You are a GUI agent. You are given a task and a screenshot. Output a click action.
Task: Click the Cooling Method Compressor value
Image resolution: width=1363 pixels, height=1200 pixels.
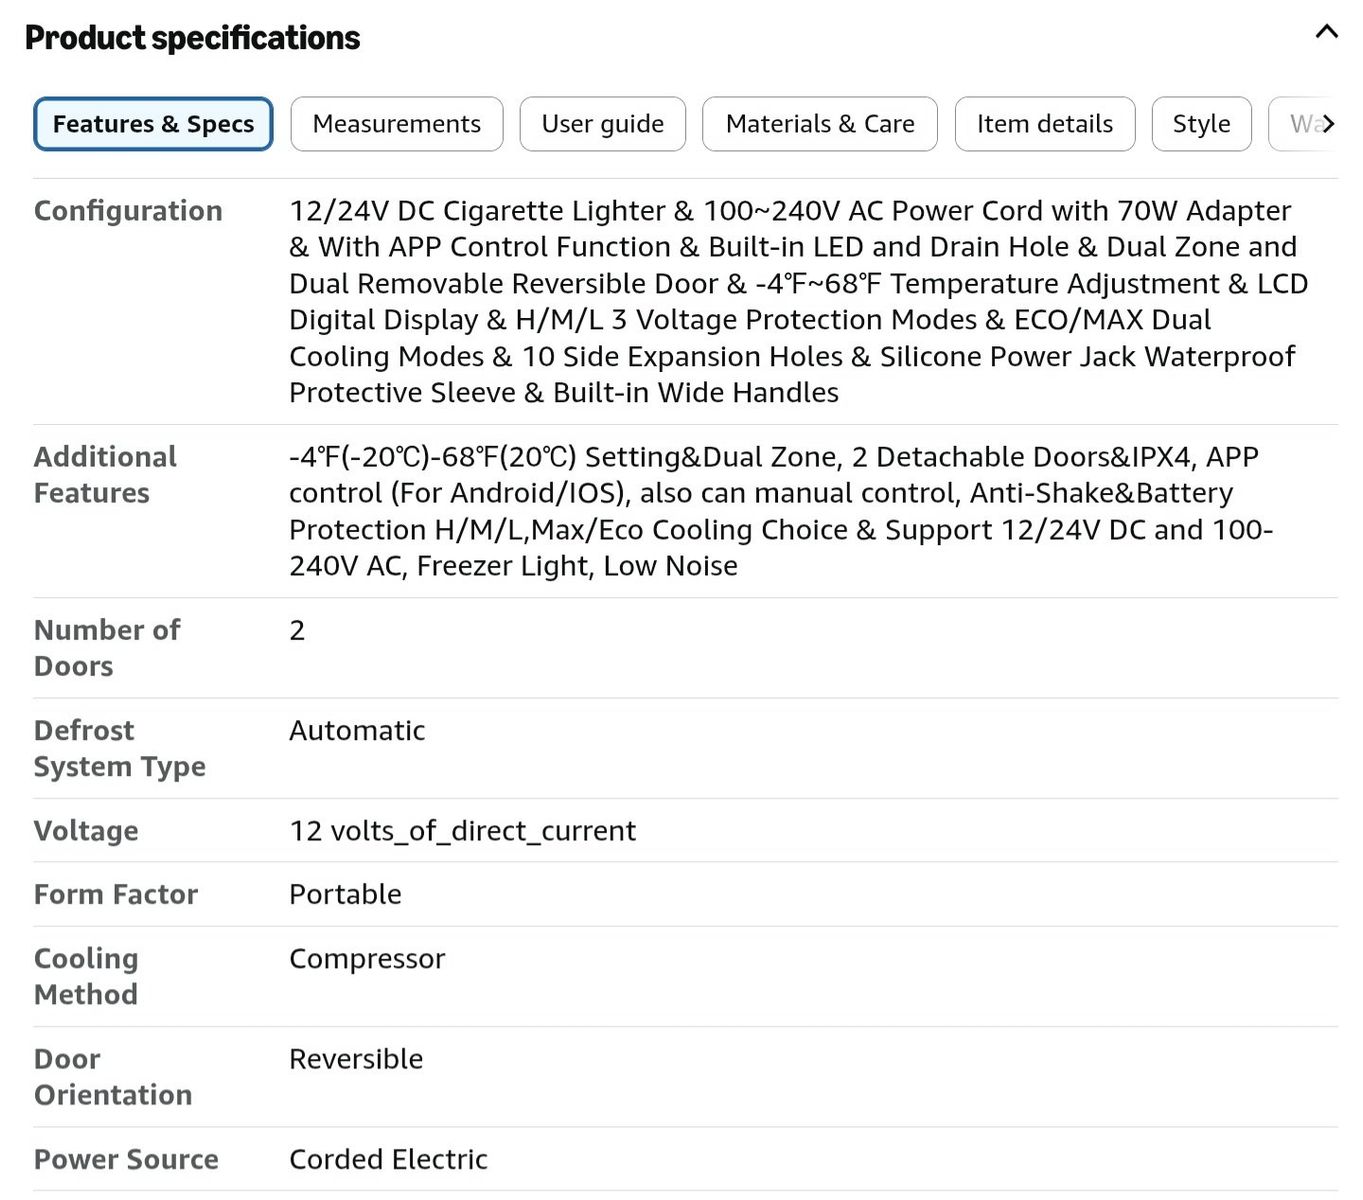coord(367,959)
